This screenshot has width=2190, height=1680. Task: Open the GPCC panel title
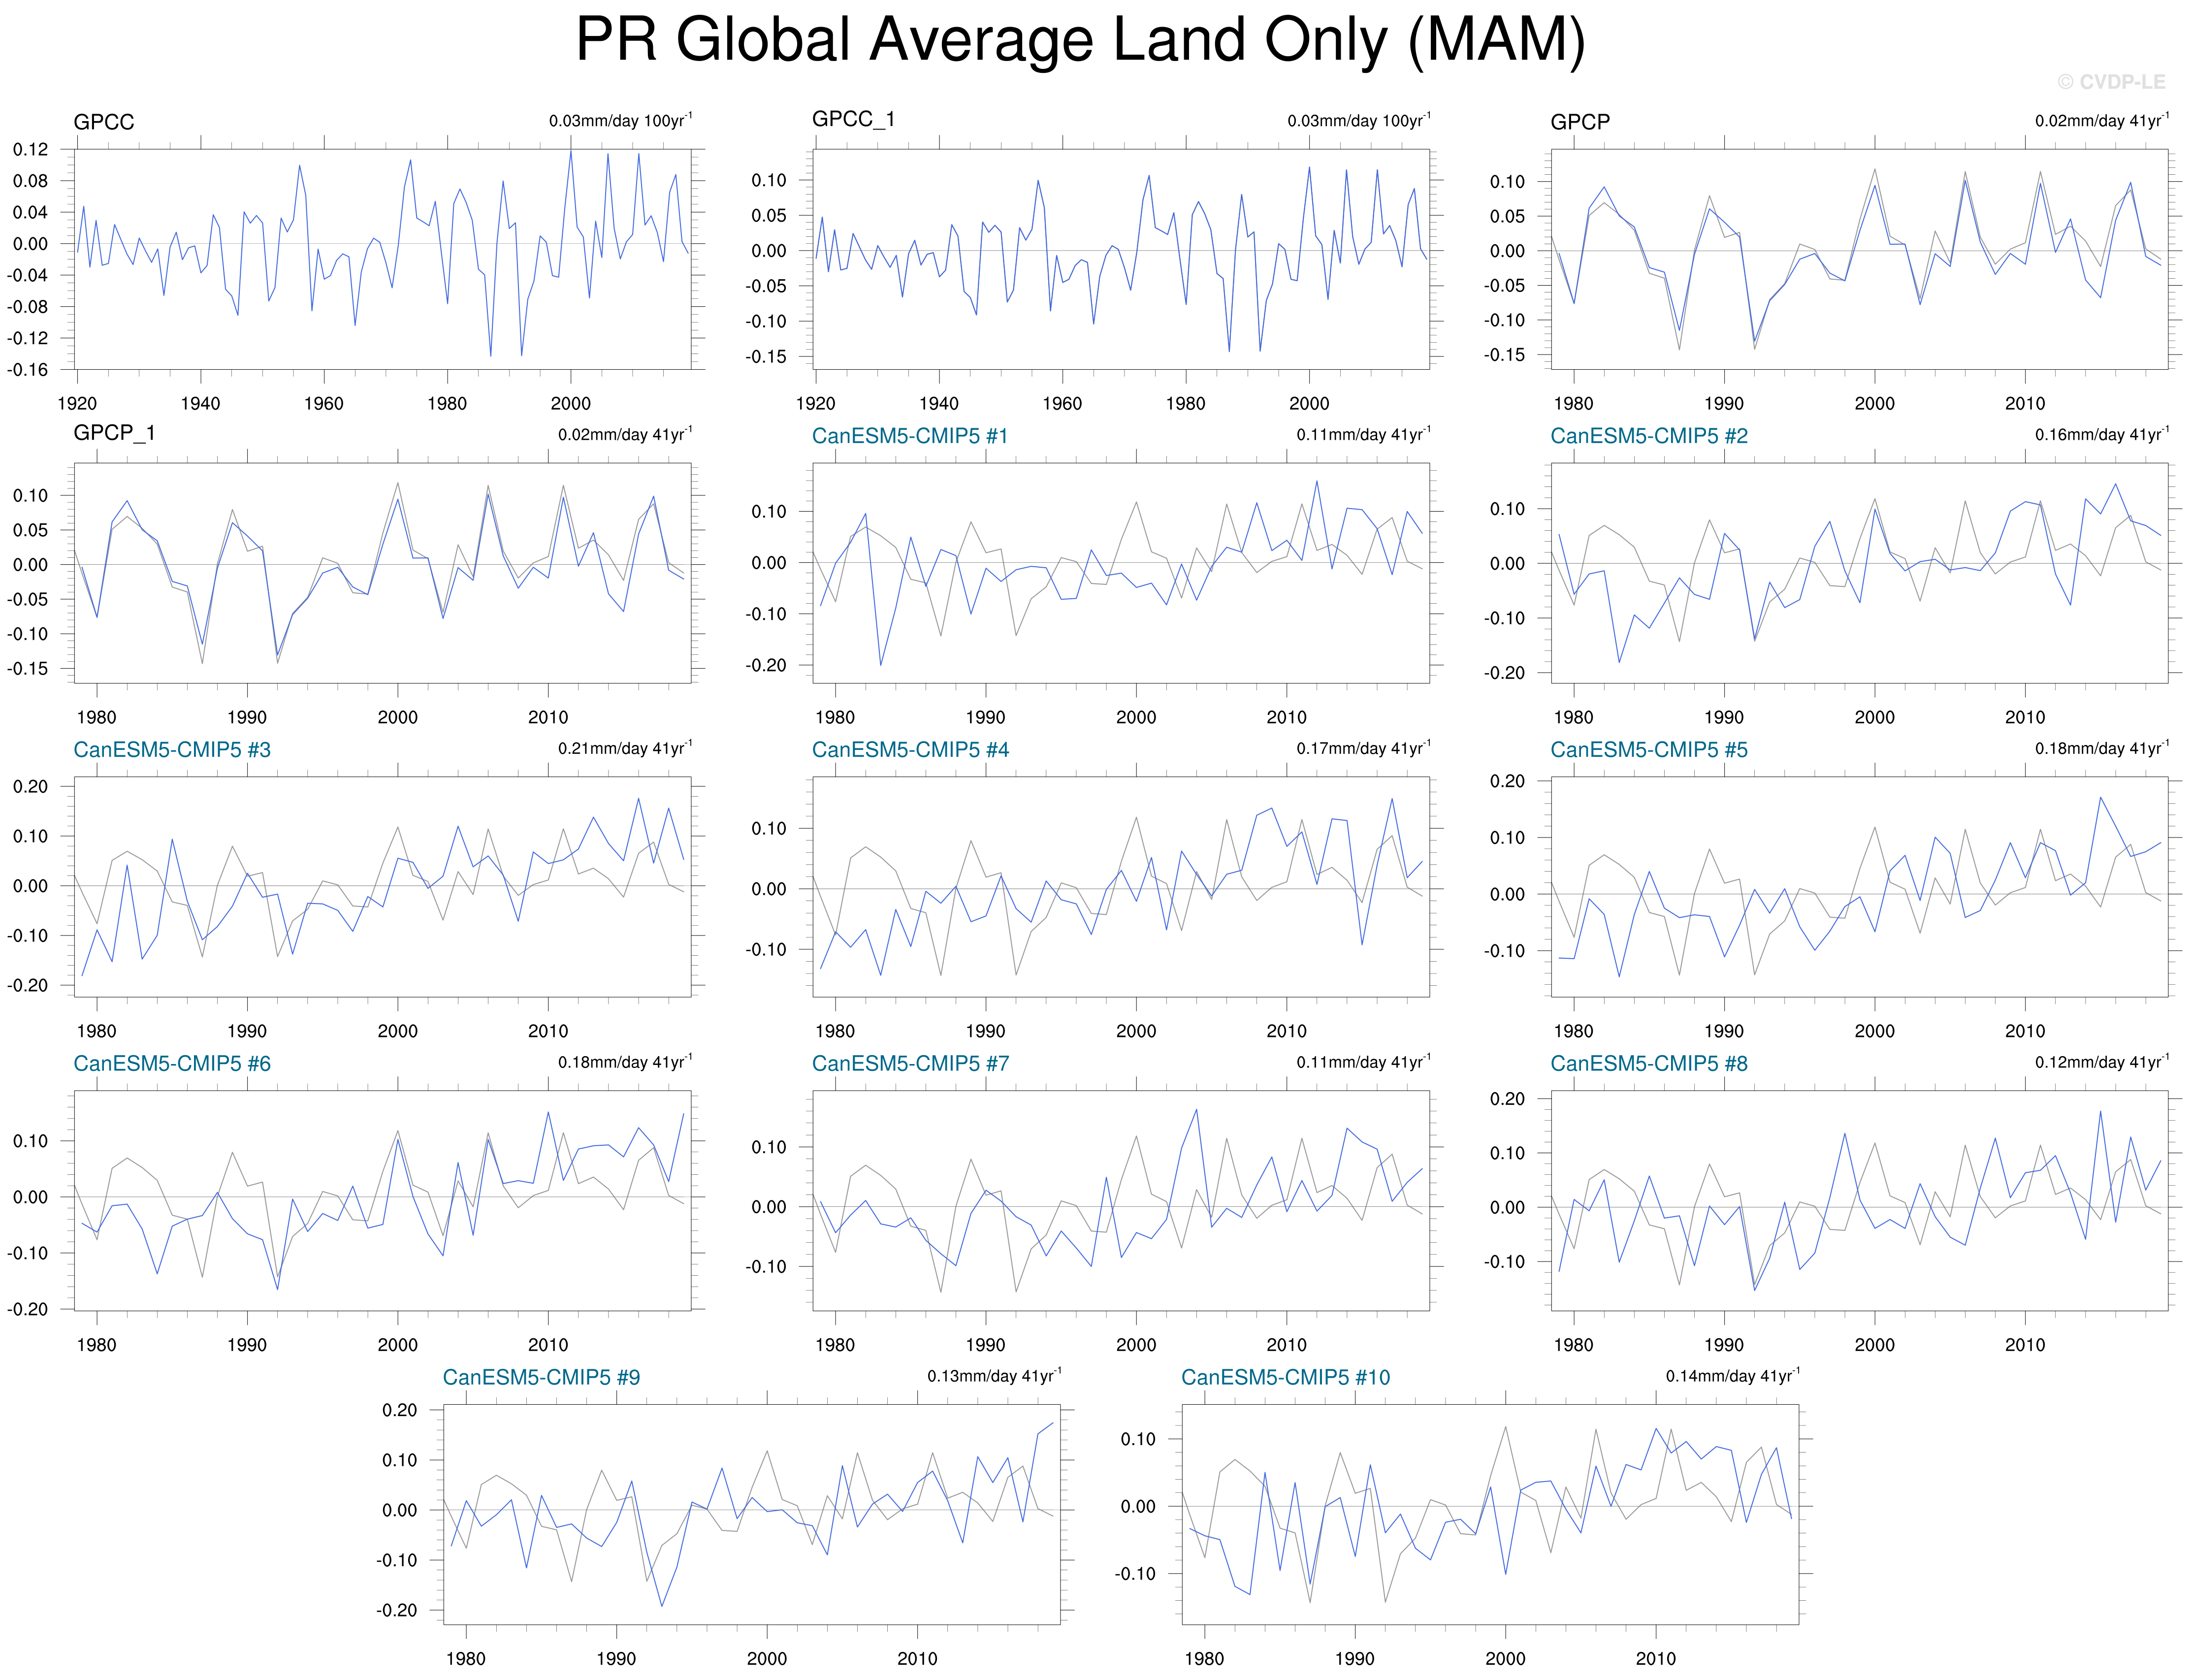(x=104, y=122)
